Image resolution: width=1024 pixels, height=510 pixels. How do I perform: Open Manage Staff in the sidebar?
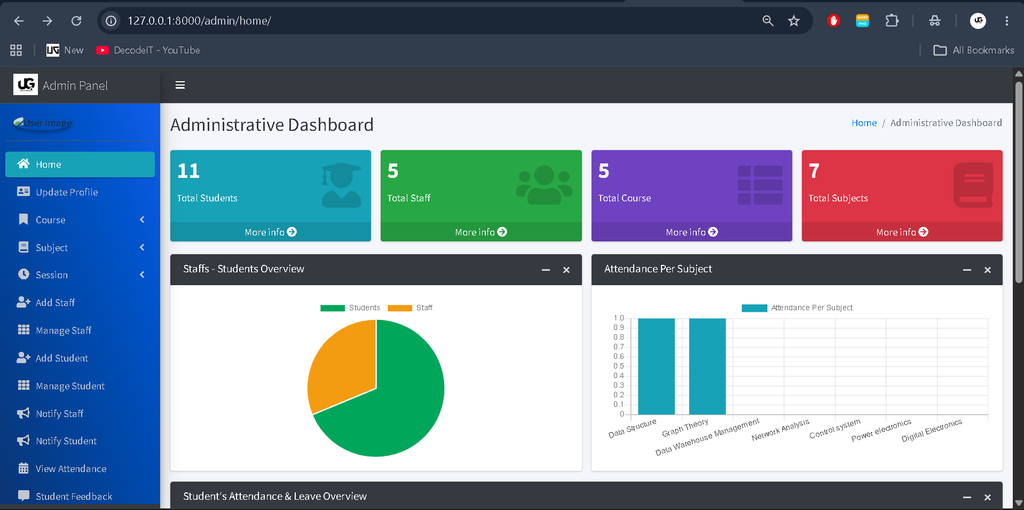point(80,330)
